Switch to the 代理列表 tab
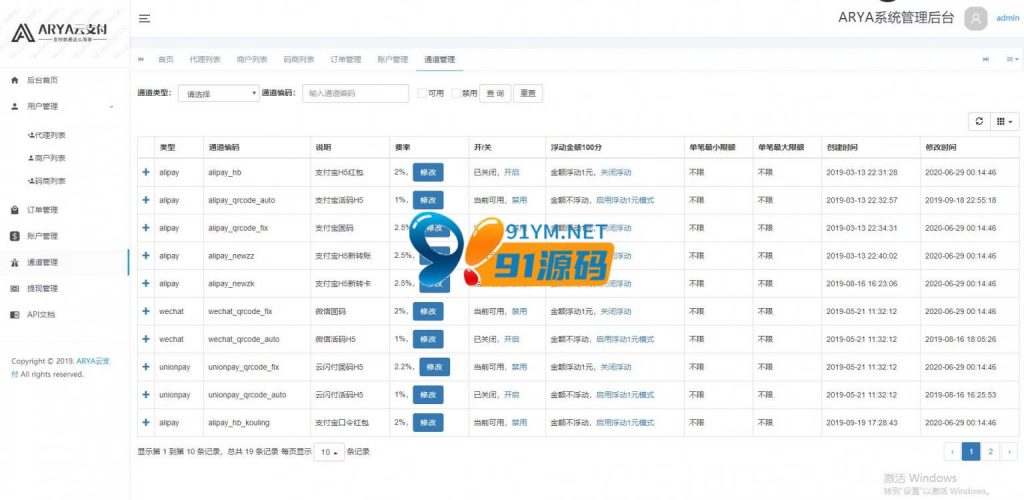Image resolution: width=1024 pixels, height=500 pixels. point(205,59)
